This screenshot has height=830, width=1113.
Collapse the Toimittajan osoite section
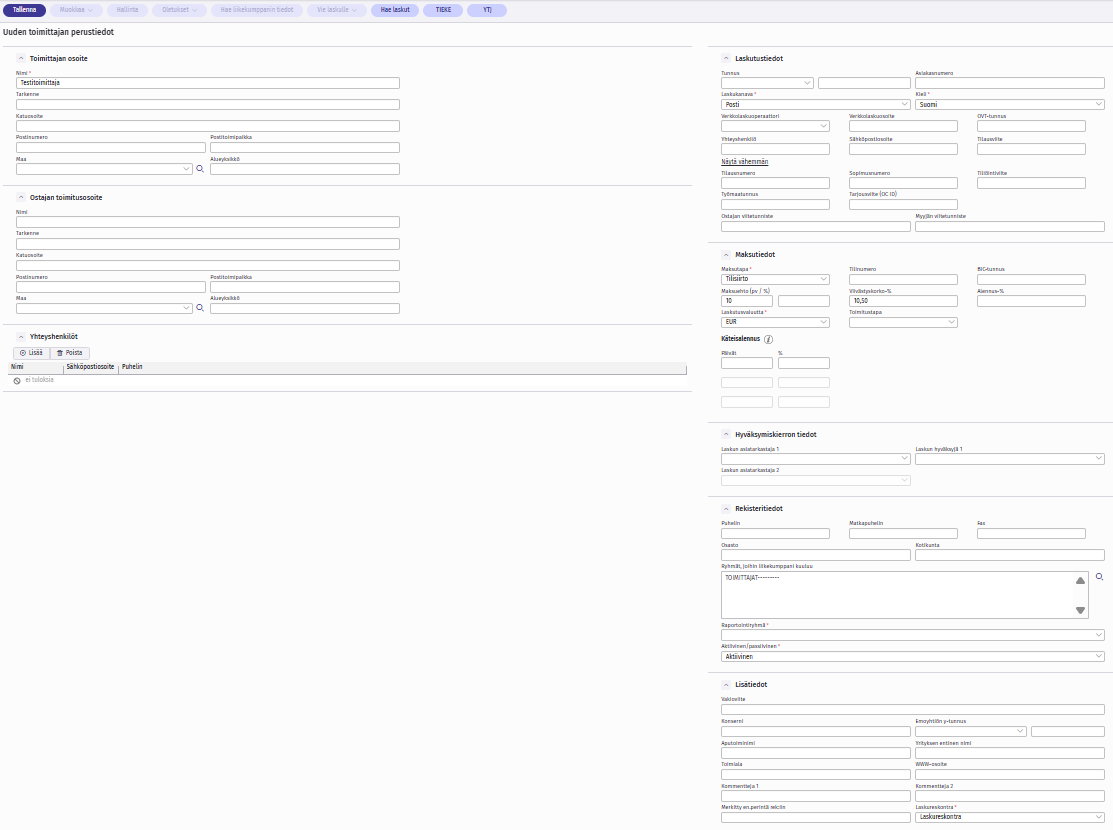21,59
